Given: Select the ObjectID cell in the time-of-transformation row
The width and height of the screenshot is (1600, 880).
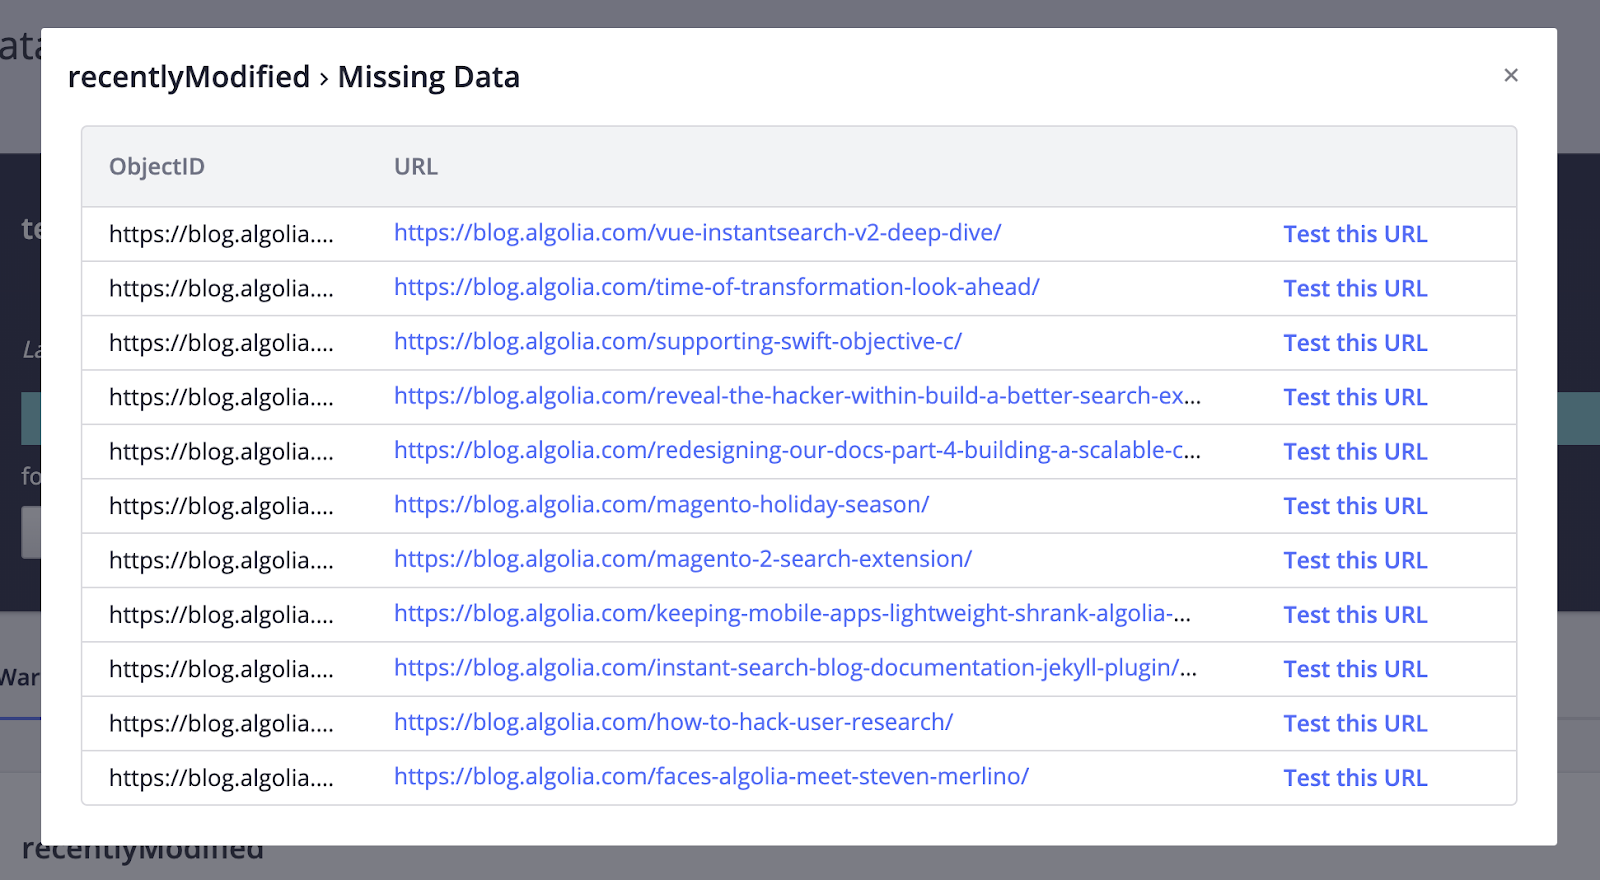Looking at the screenshot, I should (x=221, y=289).
